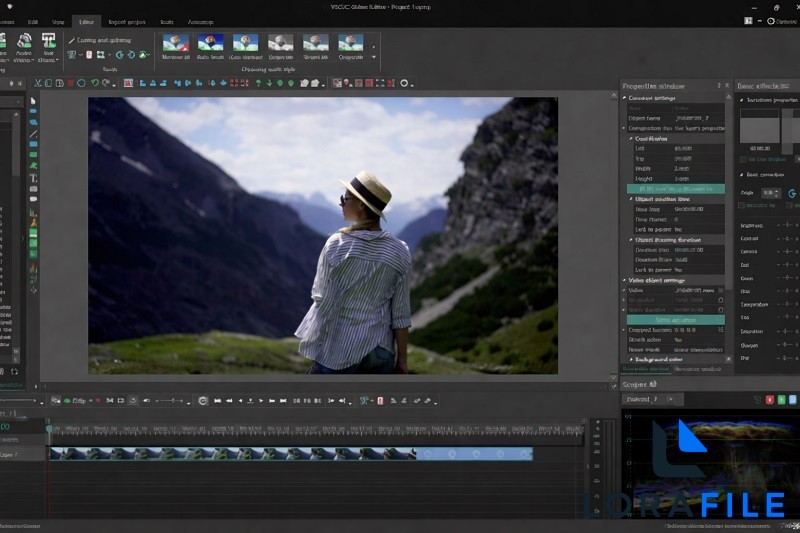Viewport: 800px width, 533px height.
Task: Click the Angle stepper field
Action: (771, 193)
